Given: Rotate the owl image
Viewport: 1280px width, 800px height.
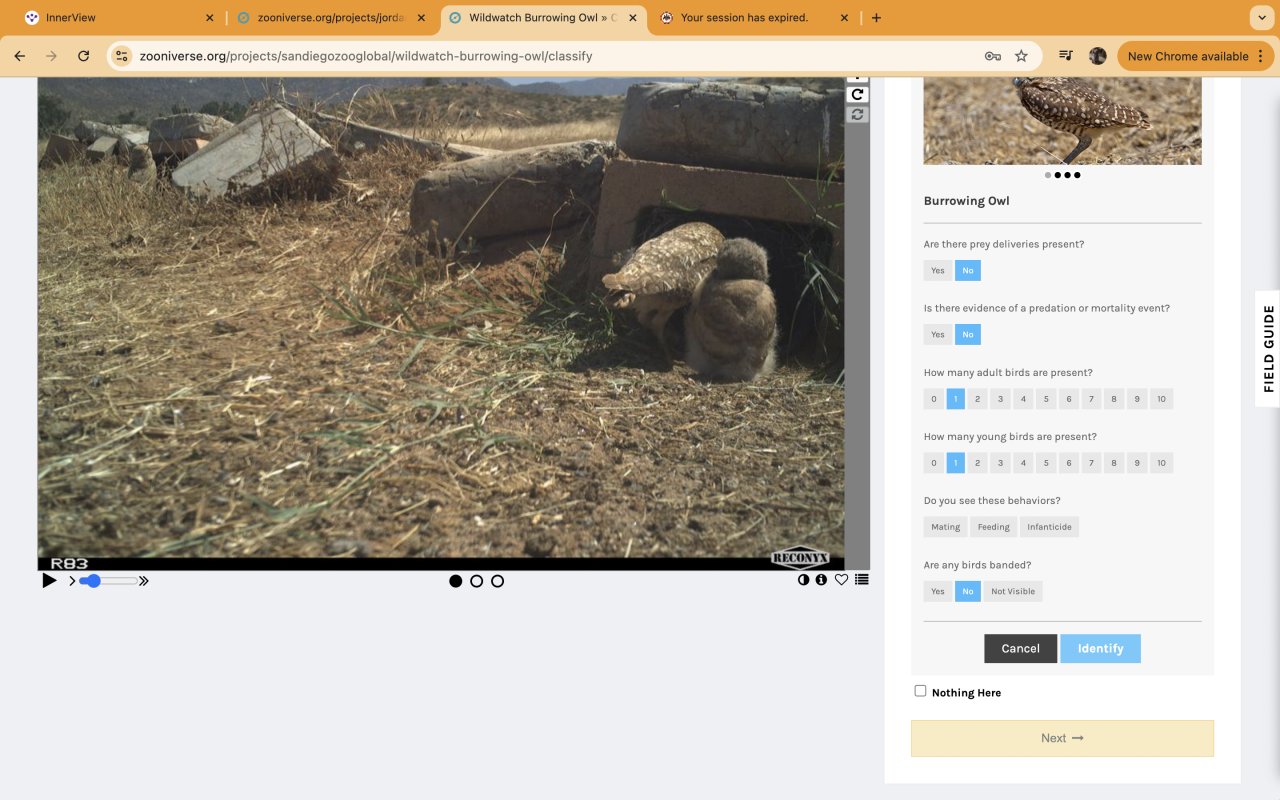Looking at the screenshot, I should click(857, 94).
